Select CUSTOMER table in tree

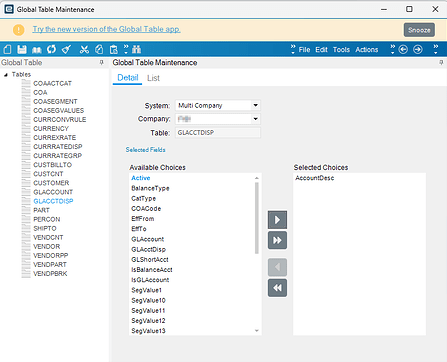tap(51, 183)
